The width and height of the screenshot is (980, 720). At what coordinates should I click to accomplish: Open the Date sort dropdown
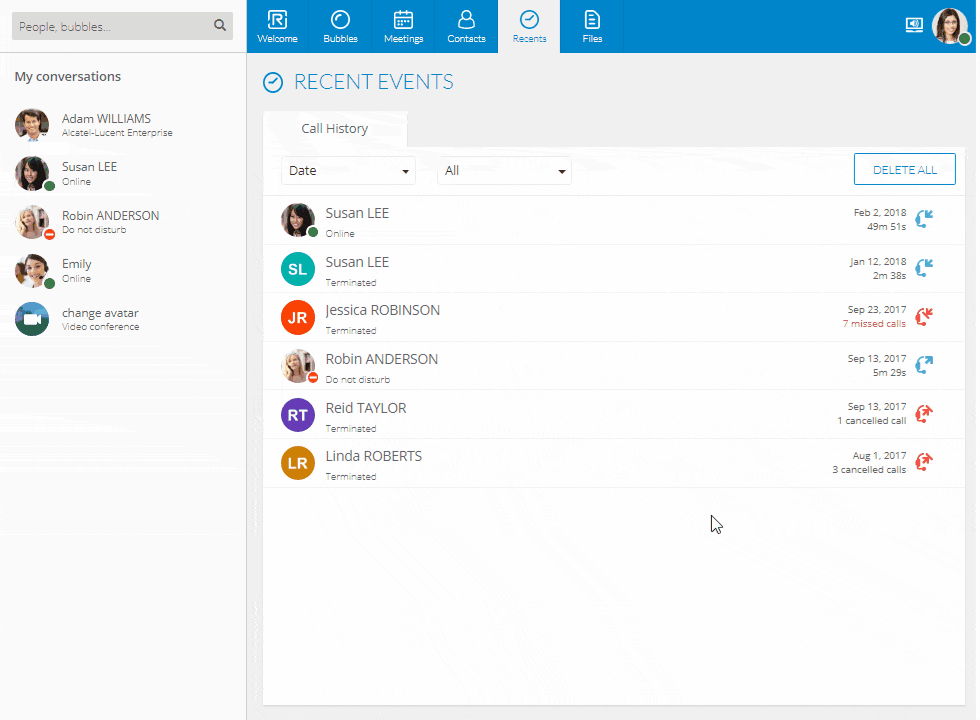point(348,171)
